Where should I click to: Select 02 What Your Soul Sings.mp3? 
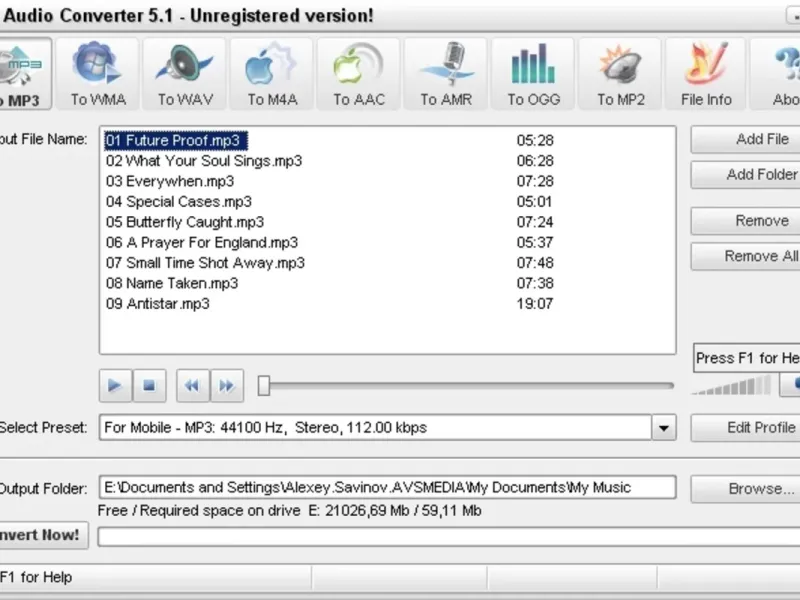(204, 161)
